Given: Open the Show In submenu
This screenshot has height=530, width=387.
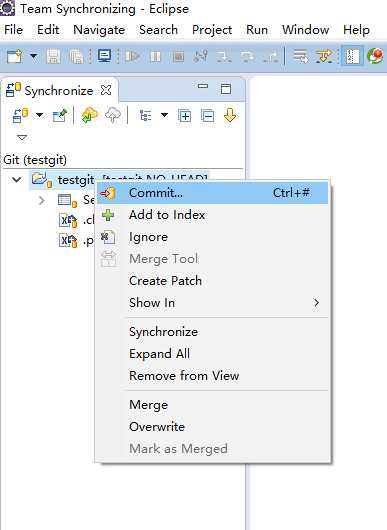Looking at the screenshot, I should coord(213,303).
